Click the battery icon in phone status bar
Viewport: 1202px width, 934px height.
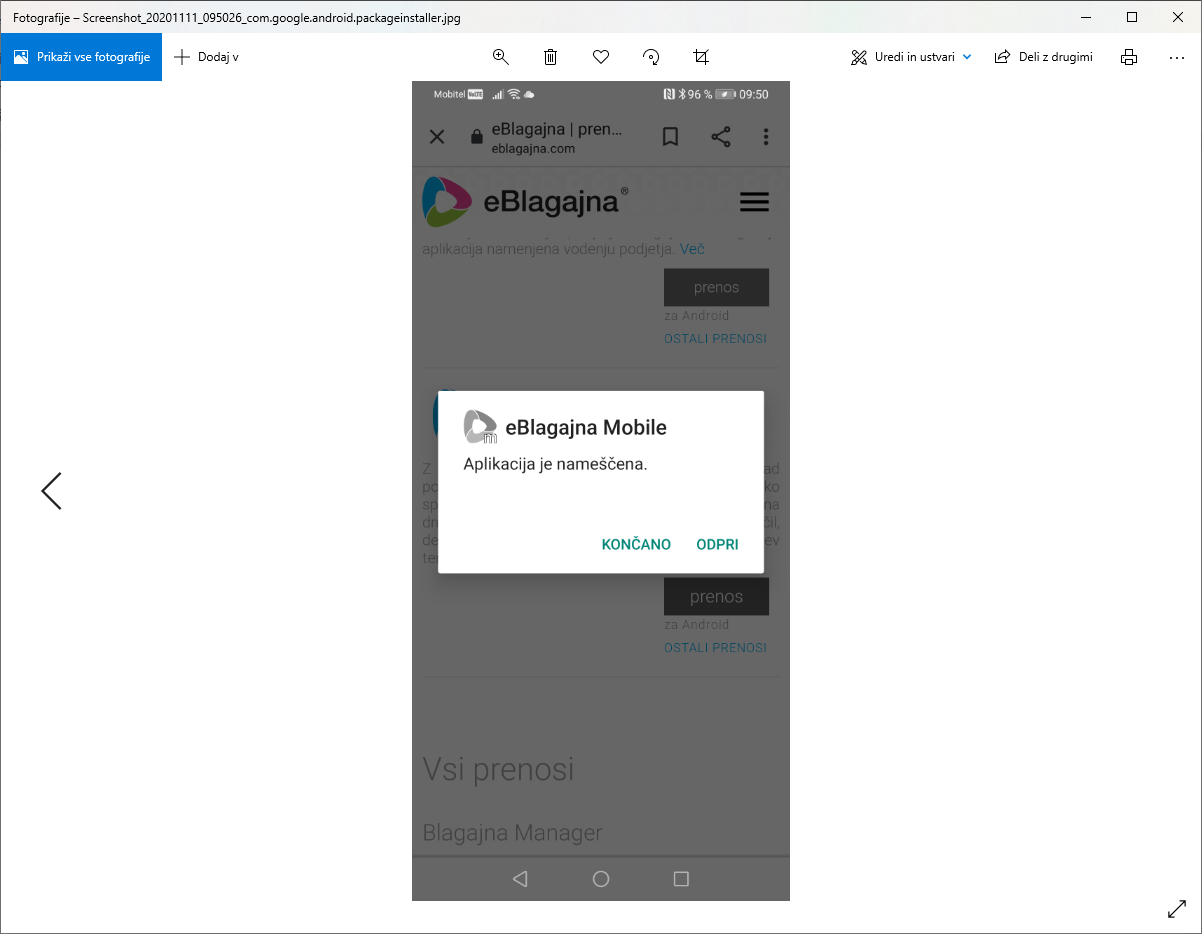tap(725, 94)
